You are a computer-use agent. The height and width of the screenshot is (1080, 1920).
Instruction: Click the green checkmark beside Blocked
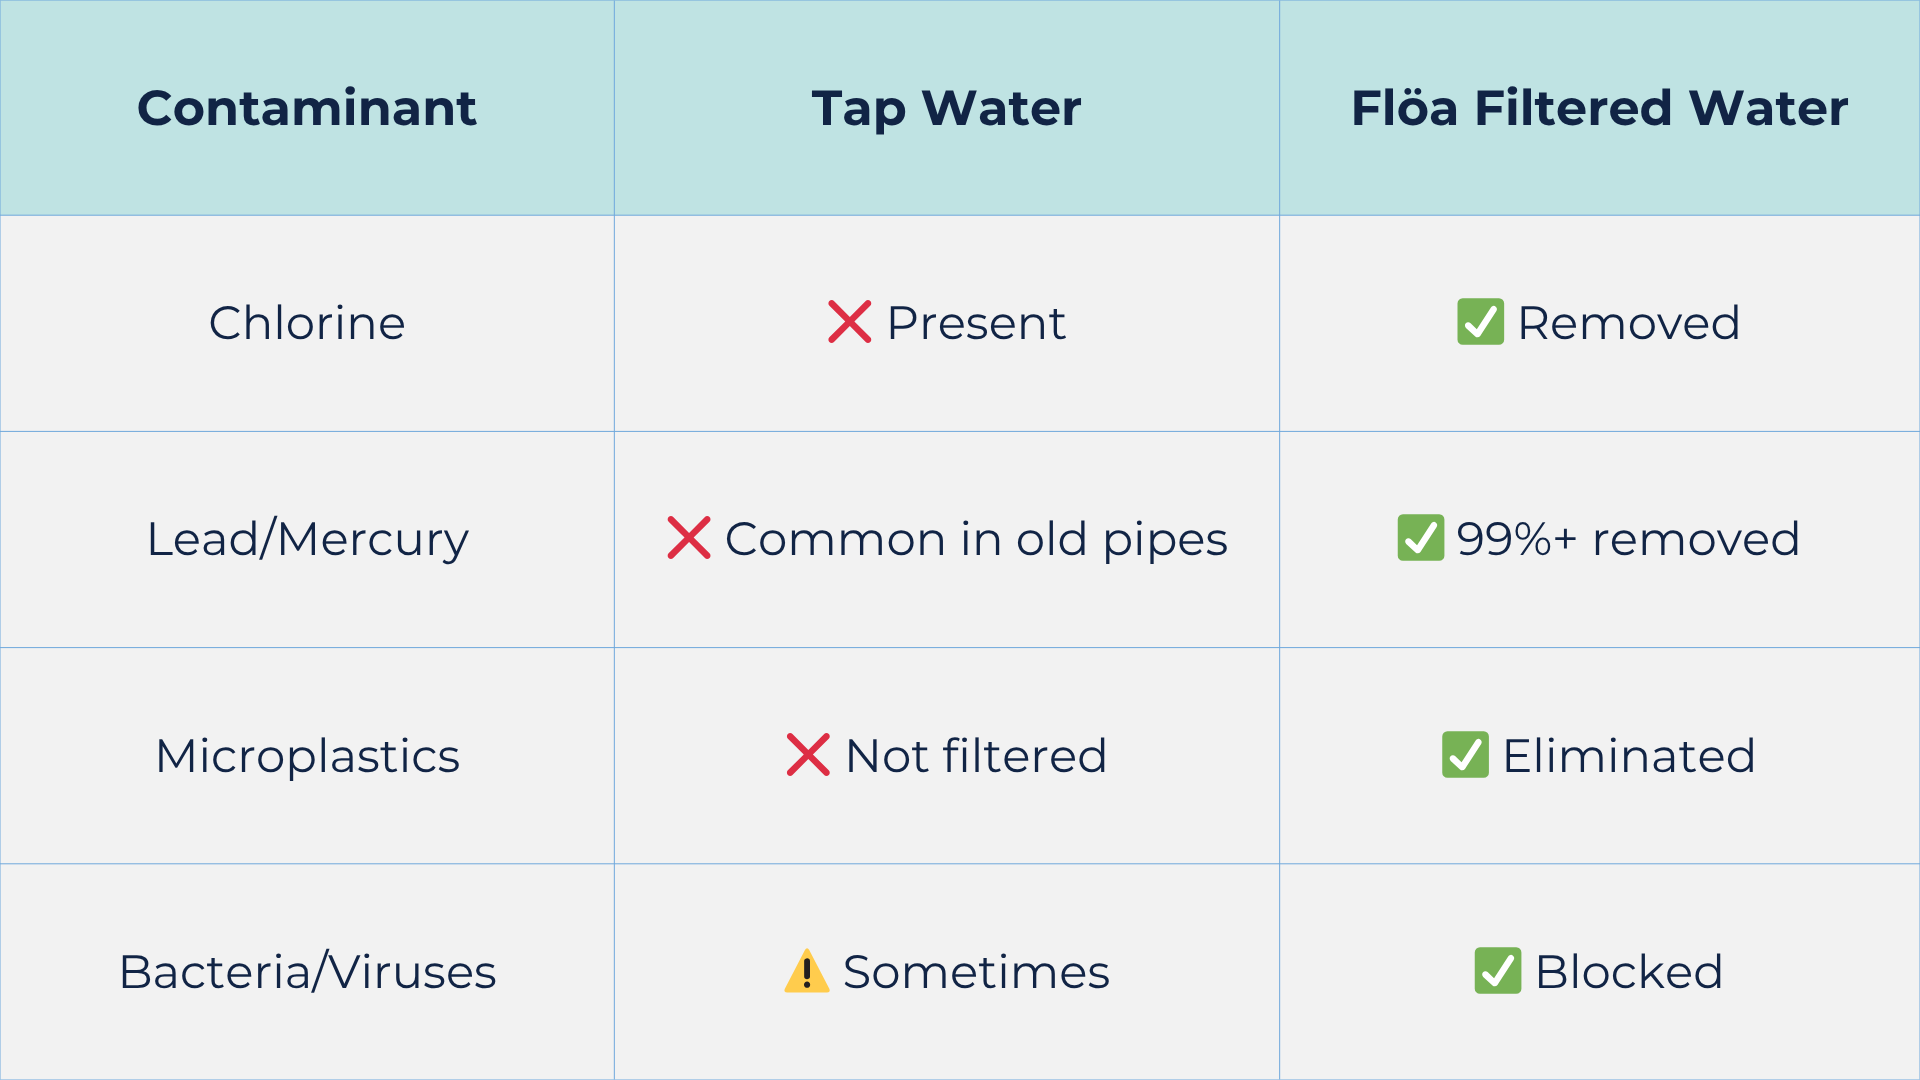pyautogui.click(x=1498, y=971)
